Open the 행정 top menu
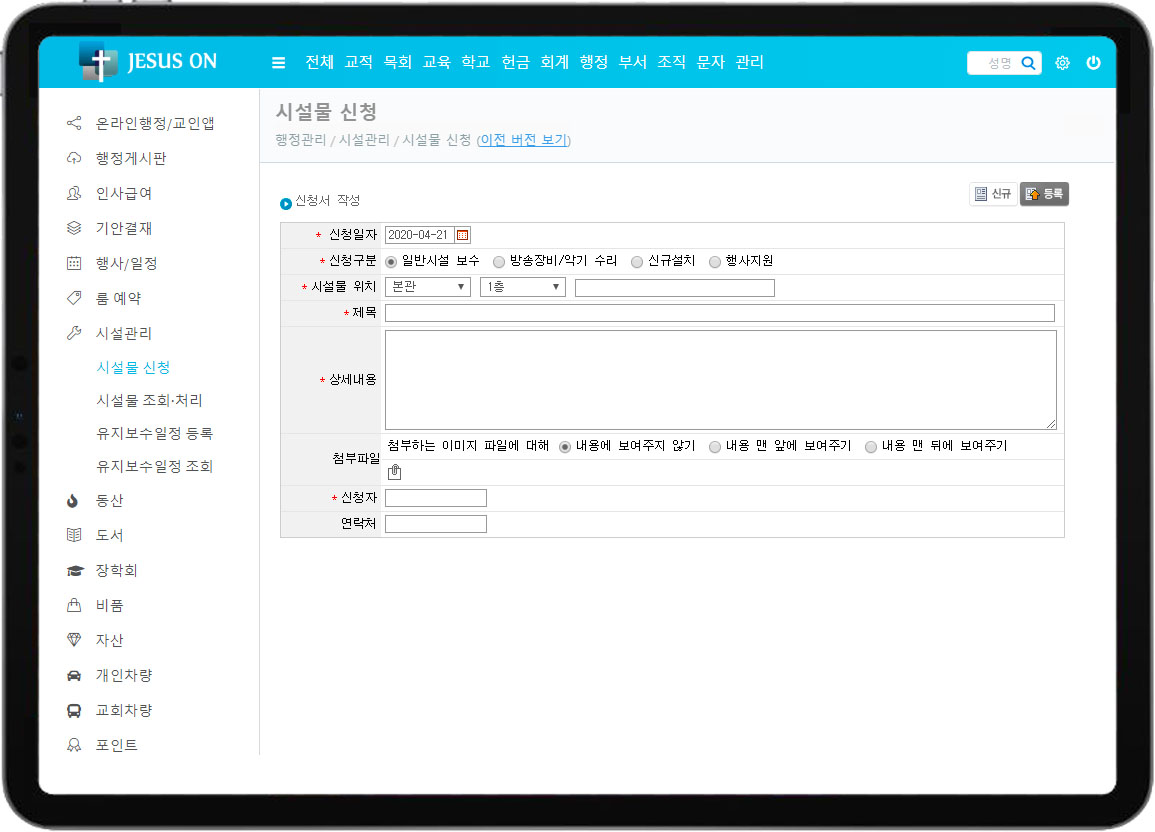The image size is (1155, 832). pyautogui.click(x=593, y=62)
